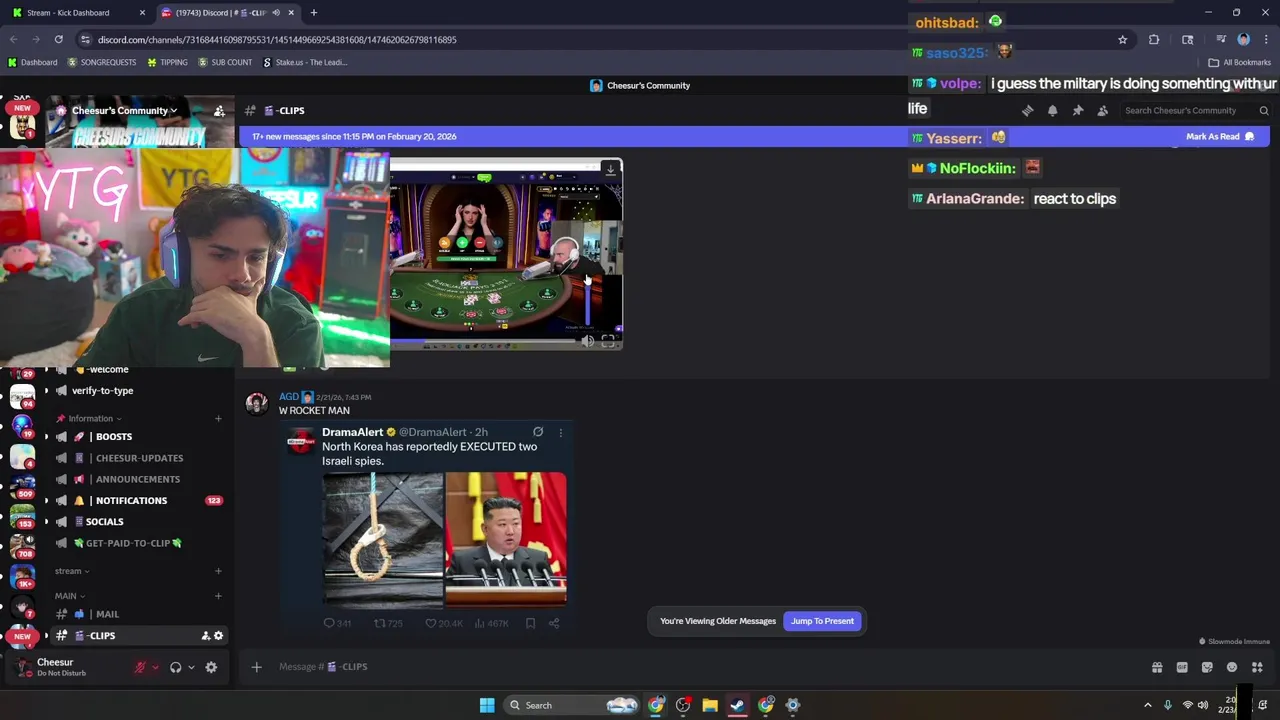The height and width of the screenshot is (720, 1280).
Task: Open a new browser tab
Action: pyautogui.click(x=313, y=13)
